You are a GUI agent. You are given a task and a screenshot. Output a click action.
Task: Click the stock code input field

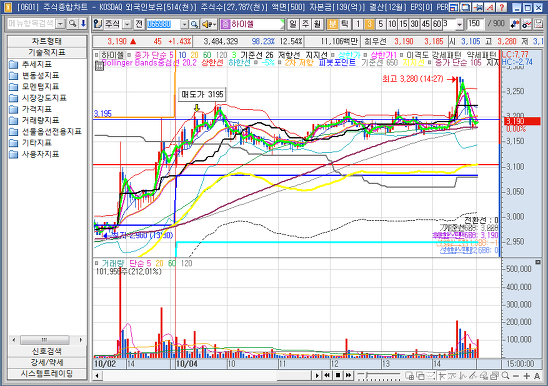(163, 24)
